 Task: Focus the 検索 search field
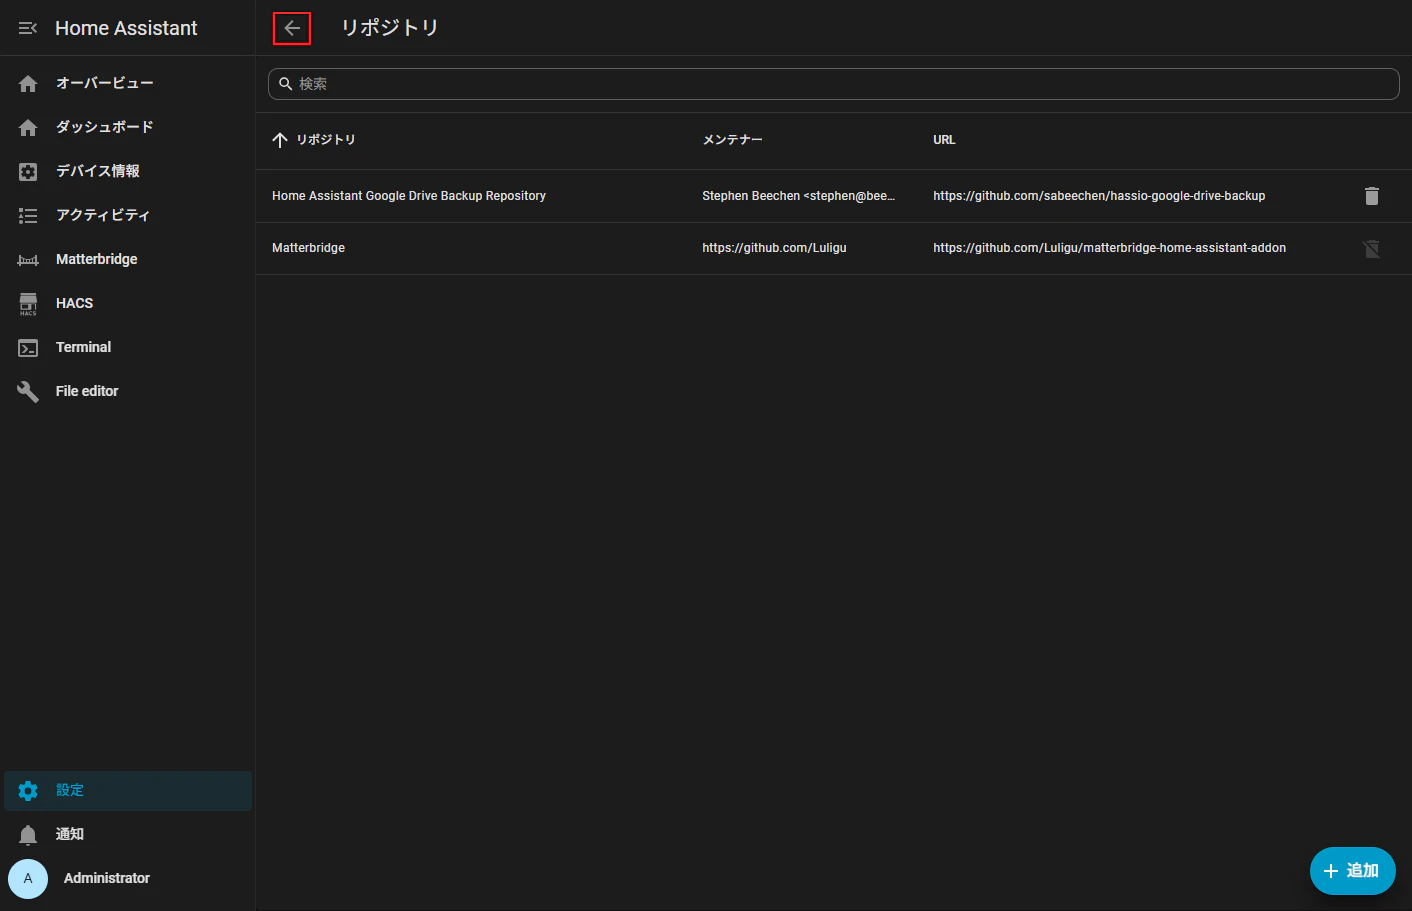833,84
